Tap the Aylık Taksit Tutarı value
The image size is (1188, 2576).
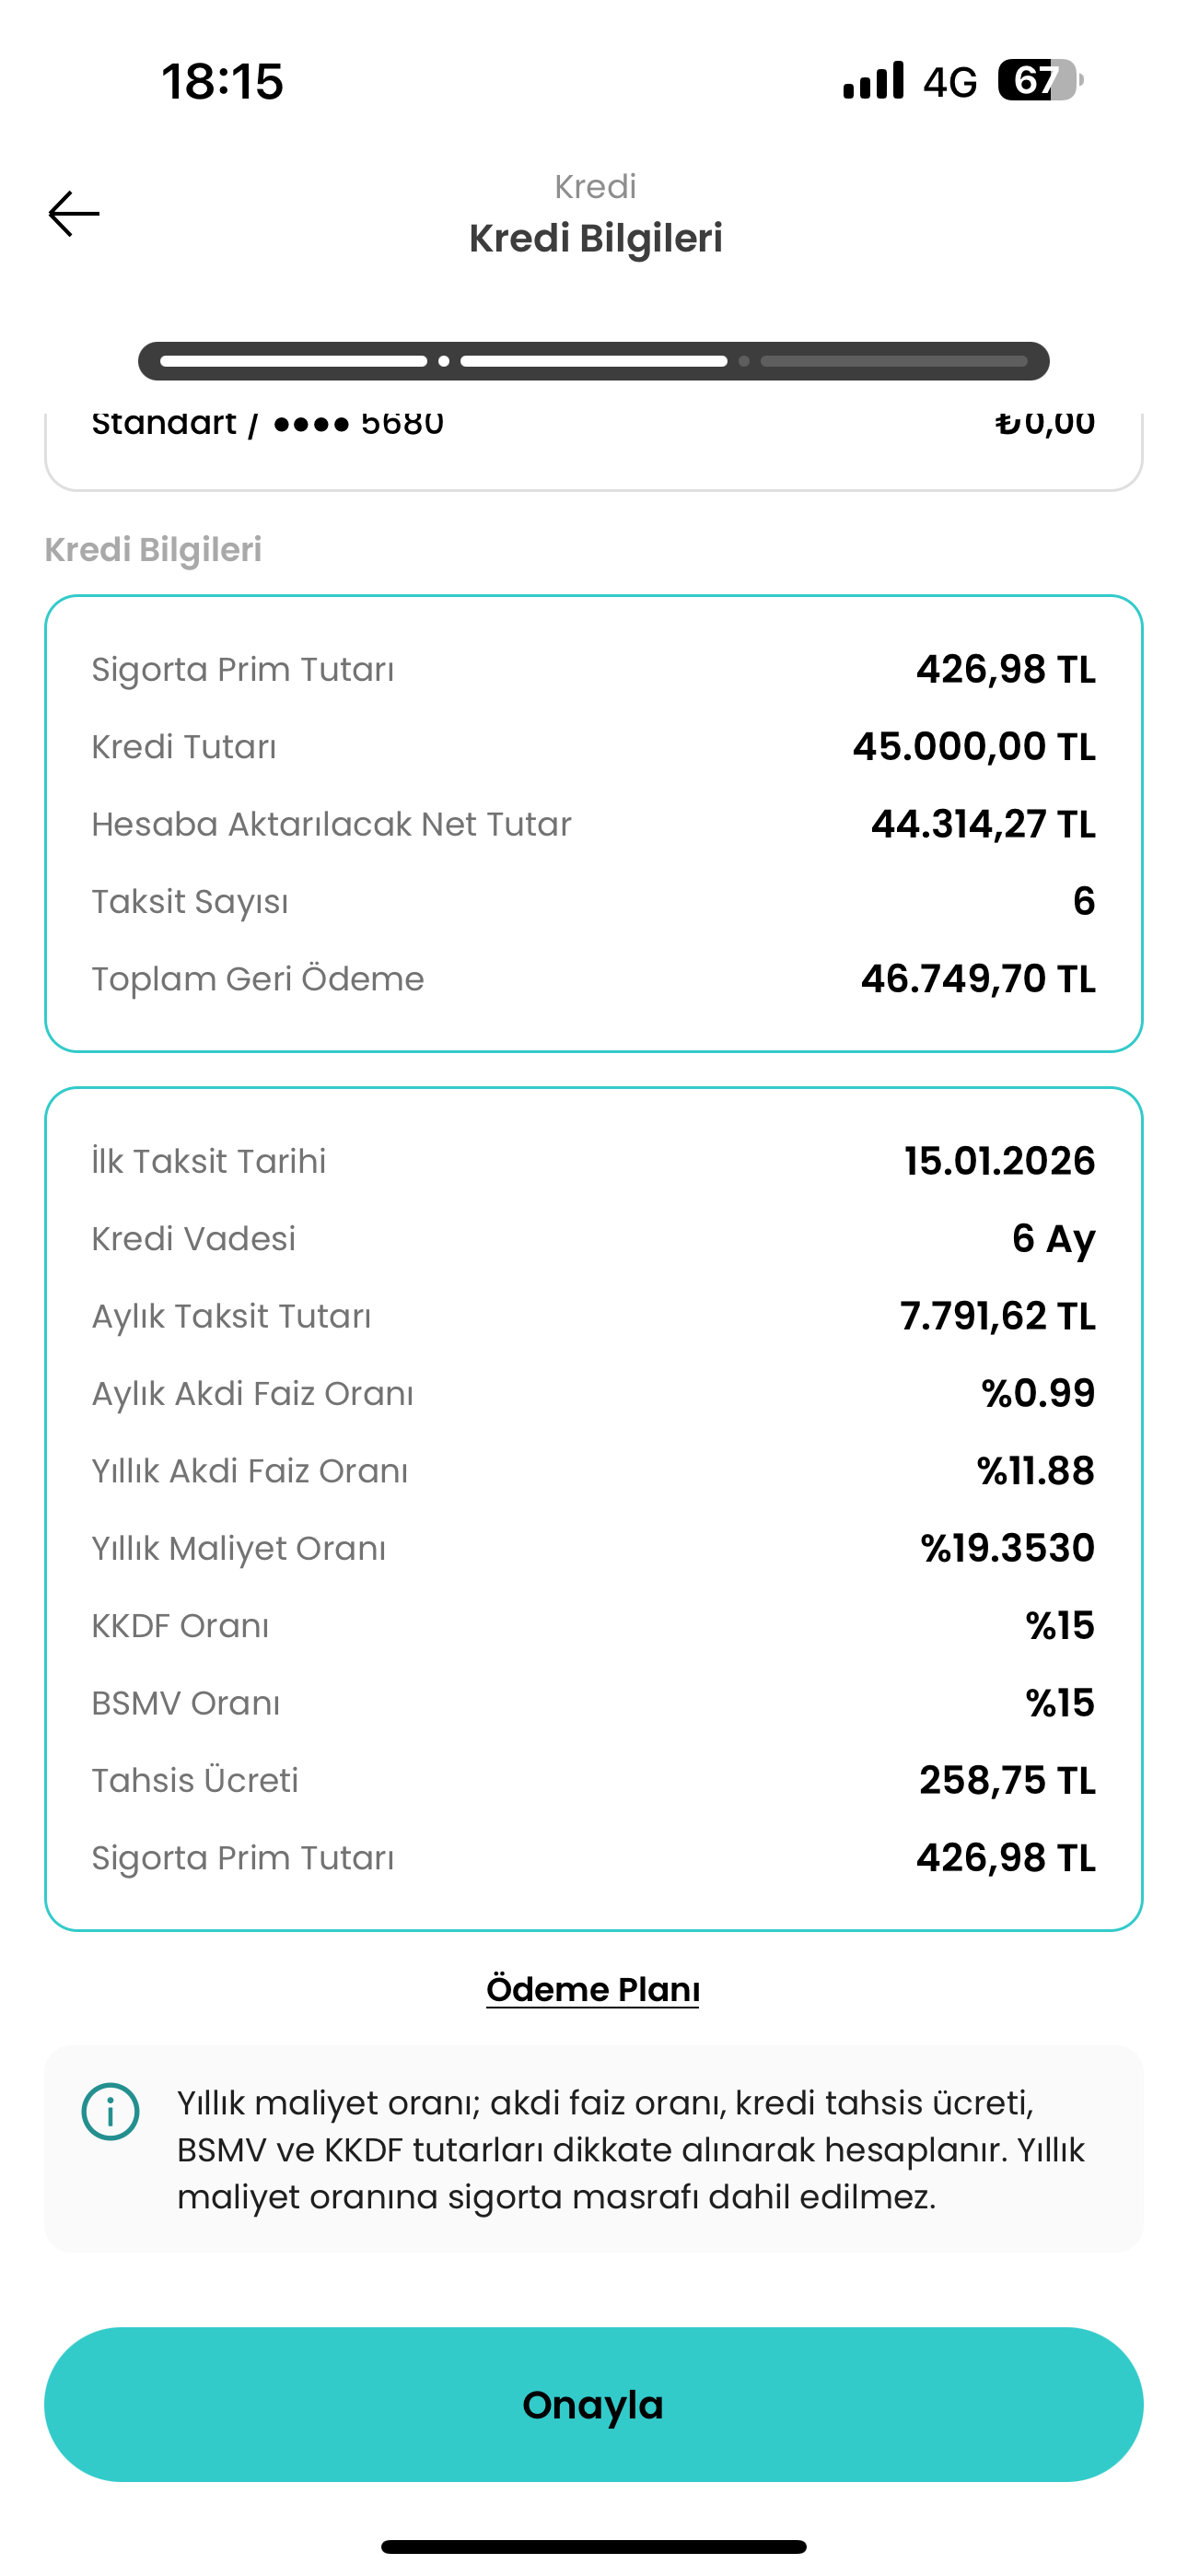click(x=997, y=1315)
